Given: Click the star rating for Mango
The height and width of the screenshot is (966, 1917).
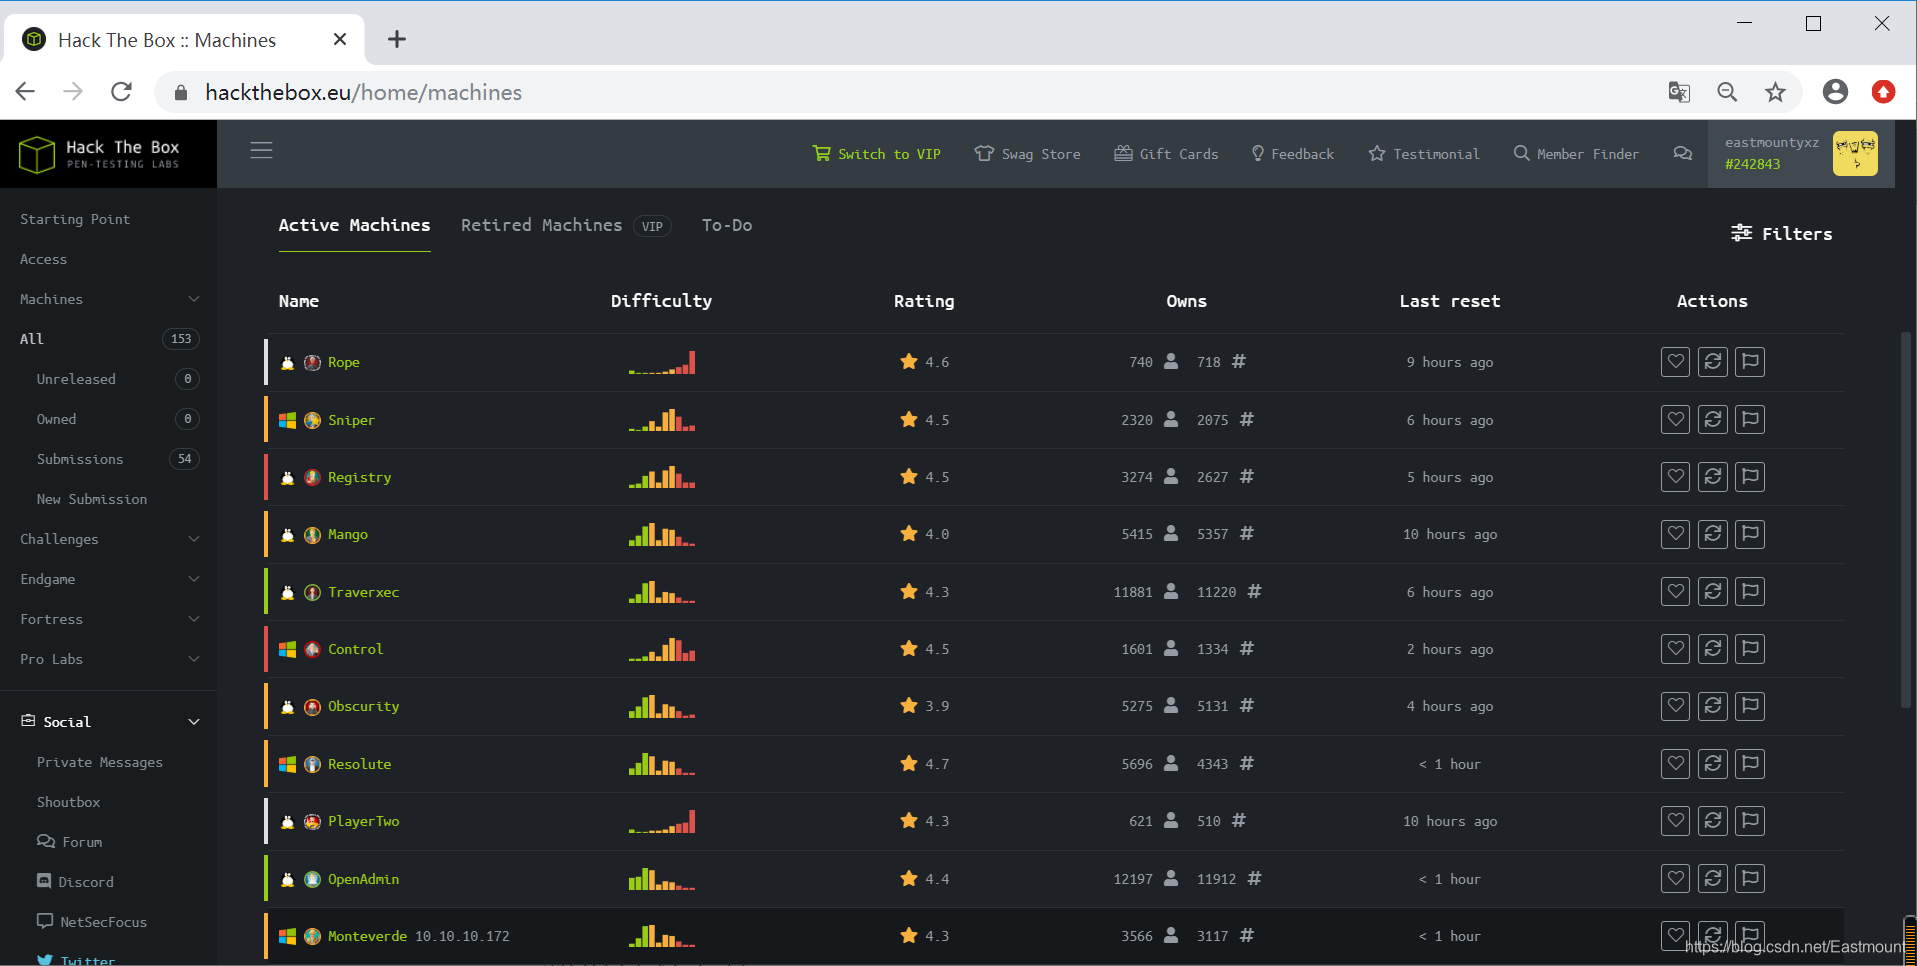Looking at the screenshot, I should click(908, 533).
